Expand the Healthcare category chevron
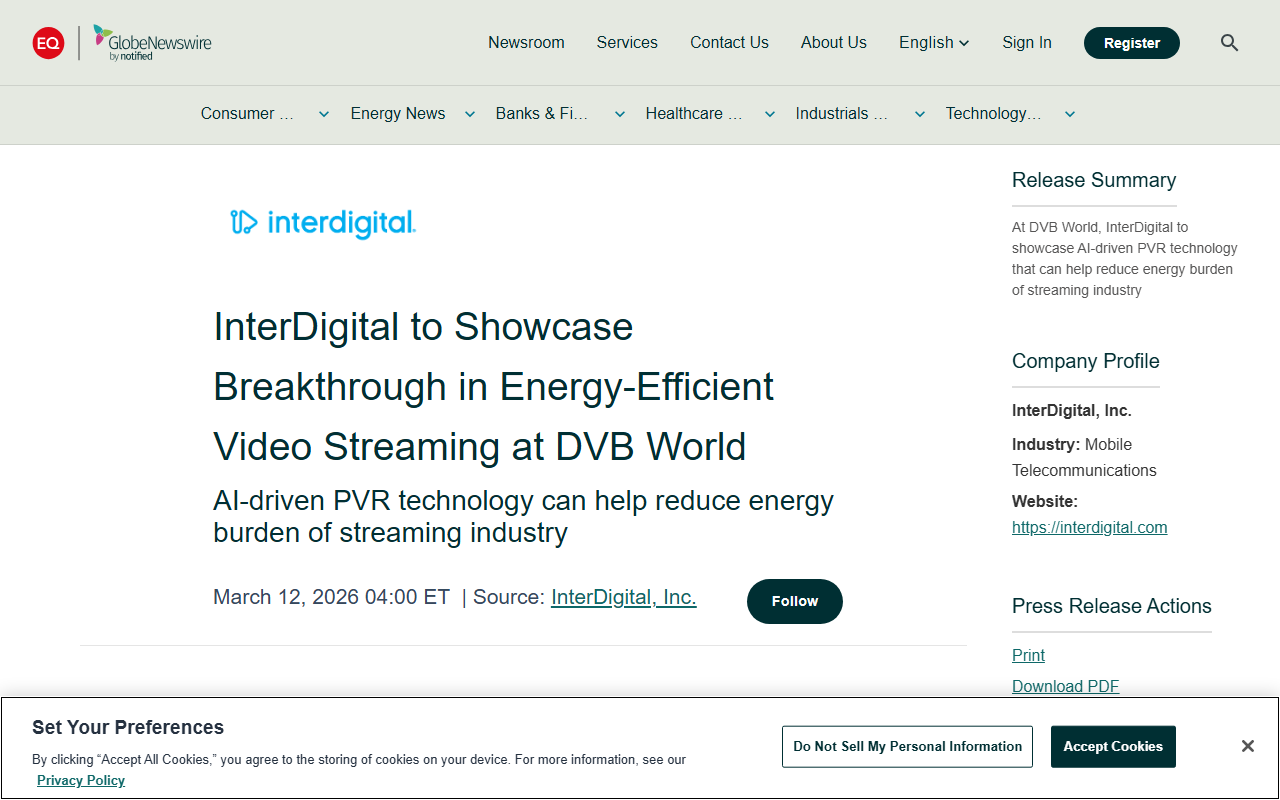1280x800 pixels. [x=770, y=114]
